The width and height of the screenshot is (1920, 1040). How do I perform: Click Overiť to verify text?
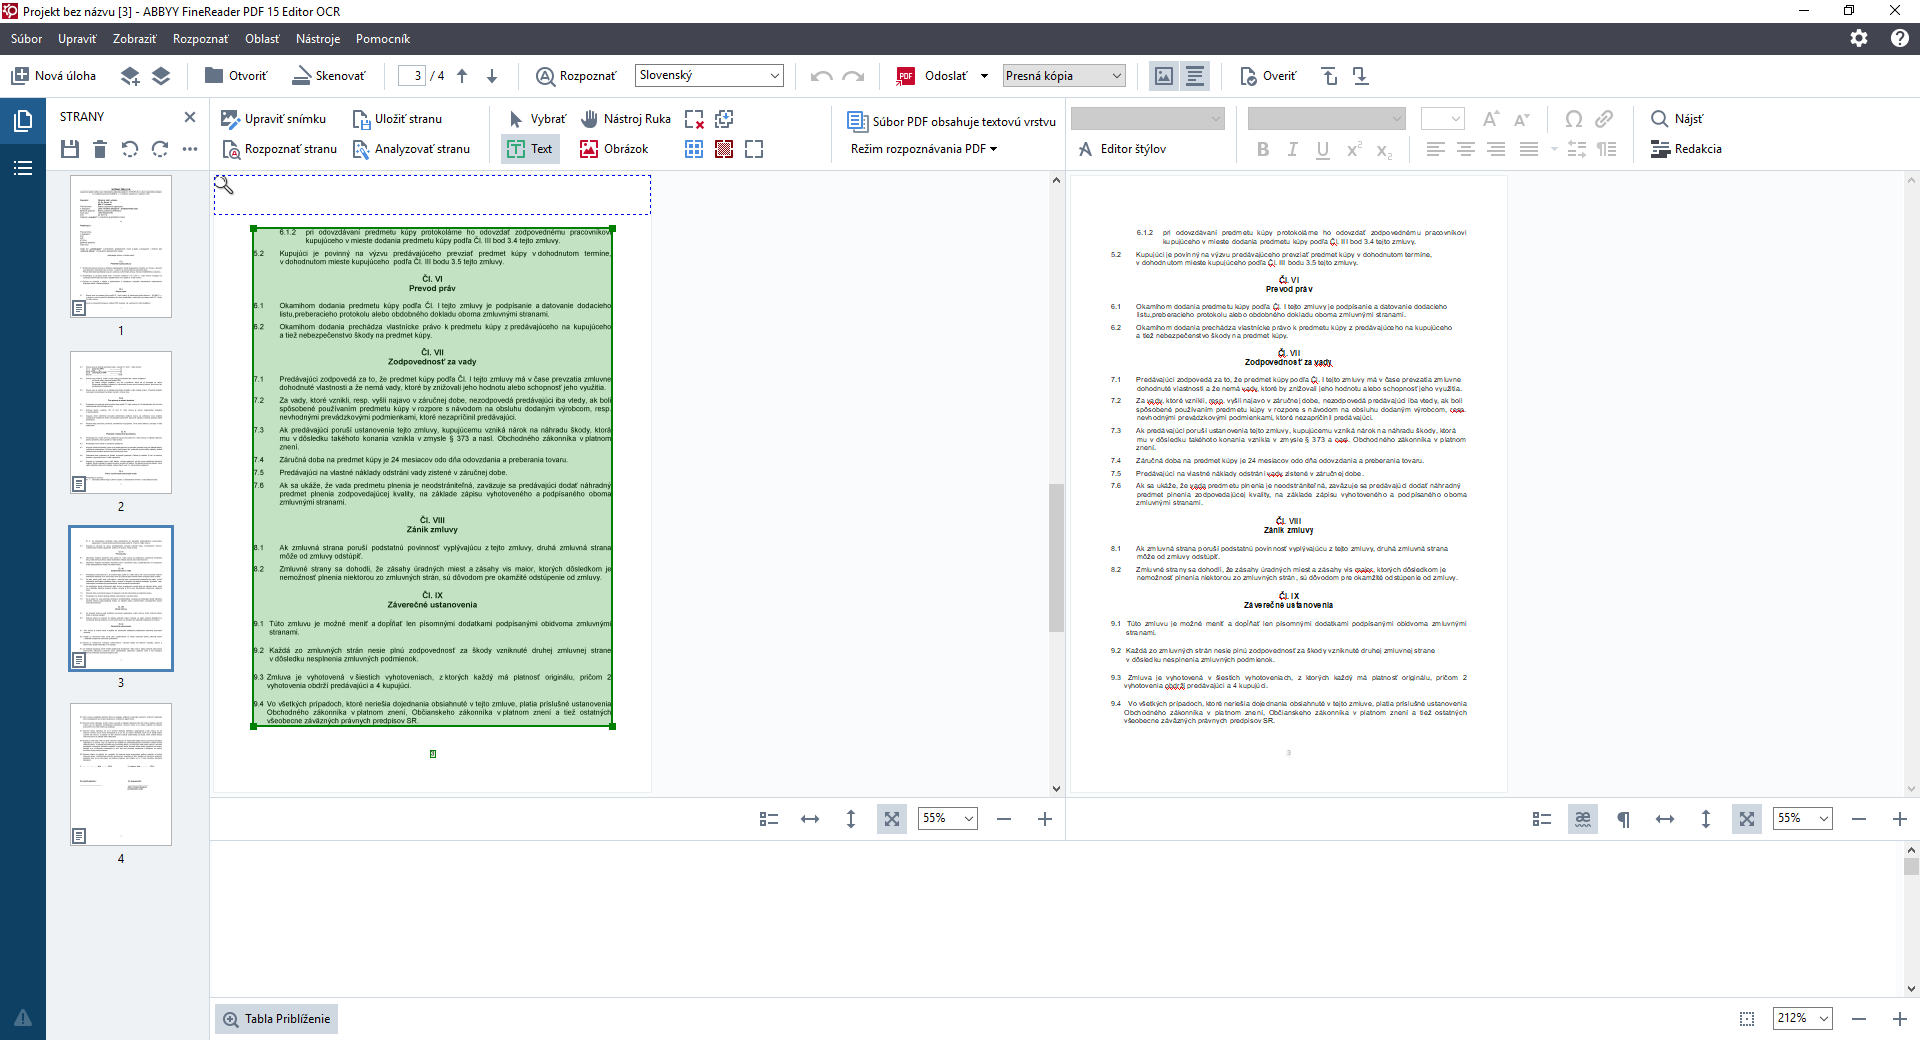click(x=1268, y=76)
